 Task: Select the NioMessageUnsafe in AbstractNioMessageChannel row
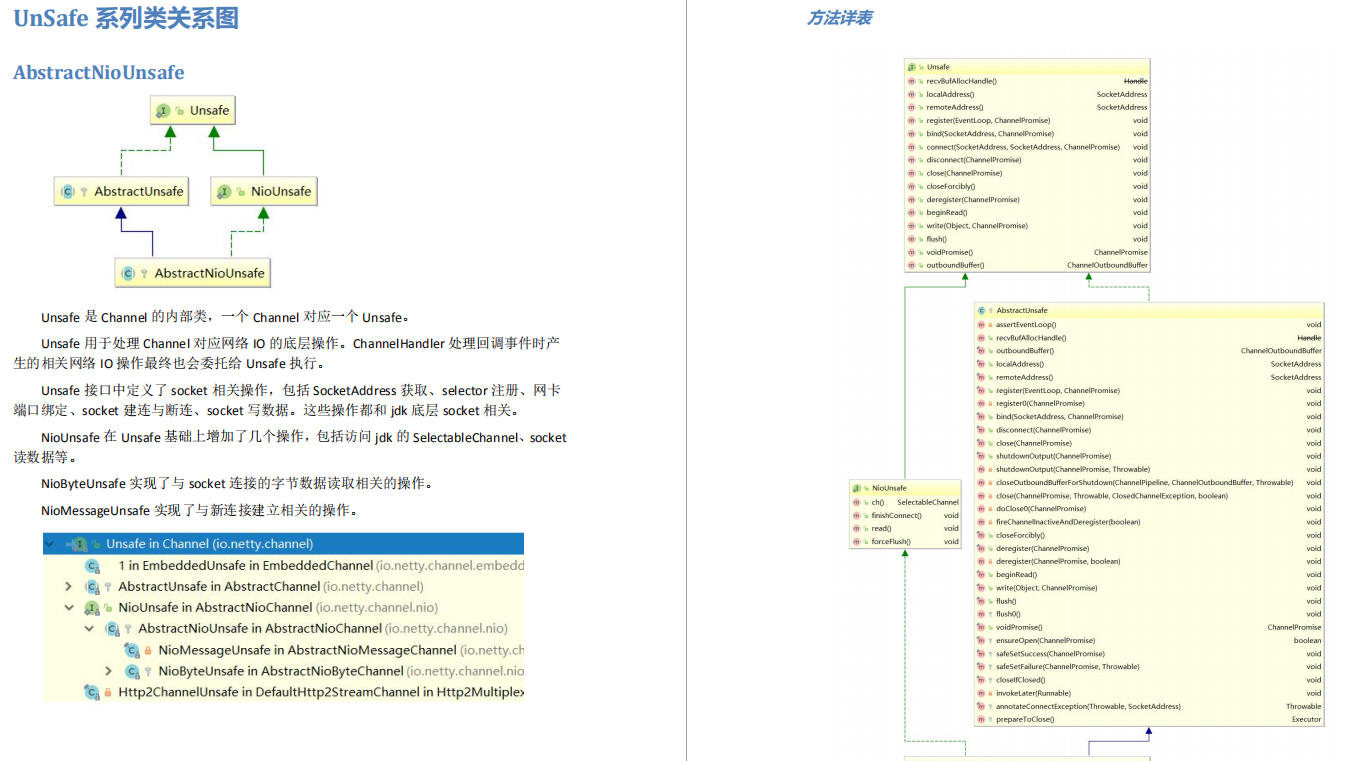(x=283, y=650)
